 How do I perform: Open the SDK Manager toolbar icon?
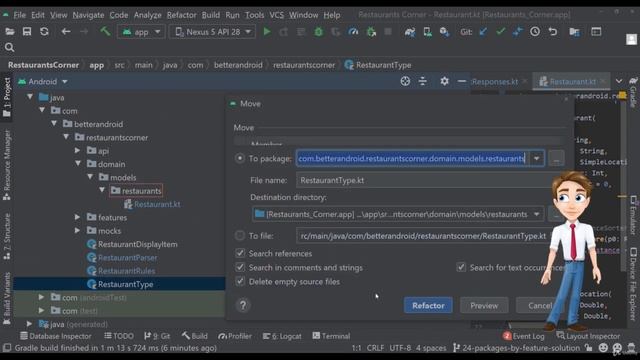[444, 31]
